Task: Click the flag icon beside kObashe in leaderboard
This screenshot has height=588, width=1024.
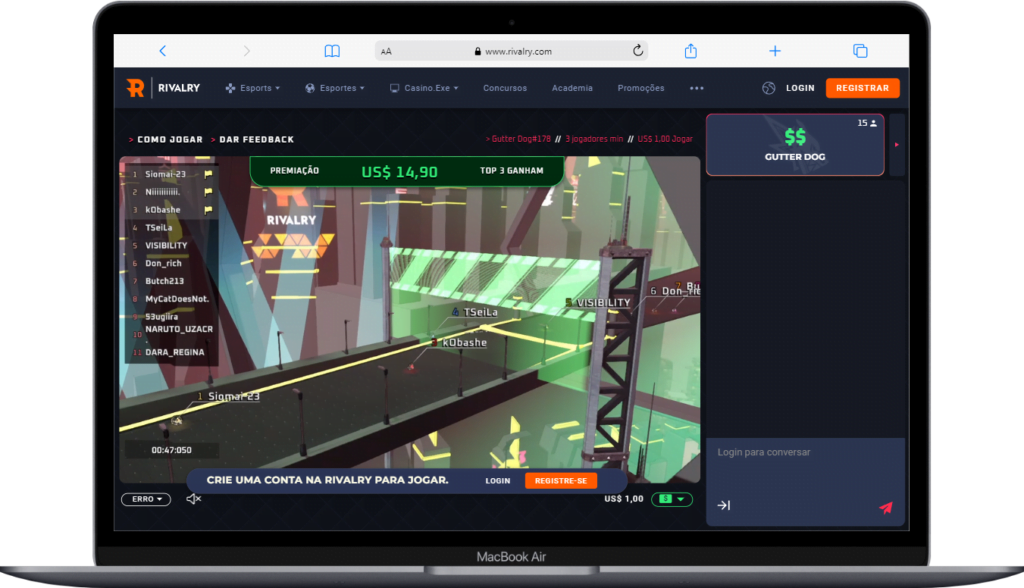Action: pyautogui.click(x=208, y=210)
